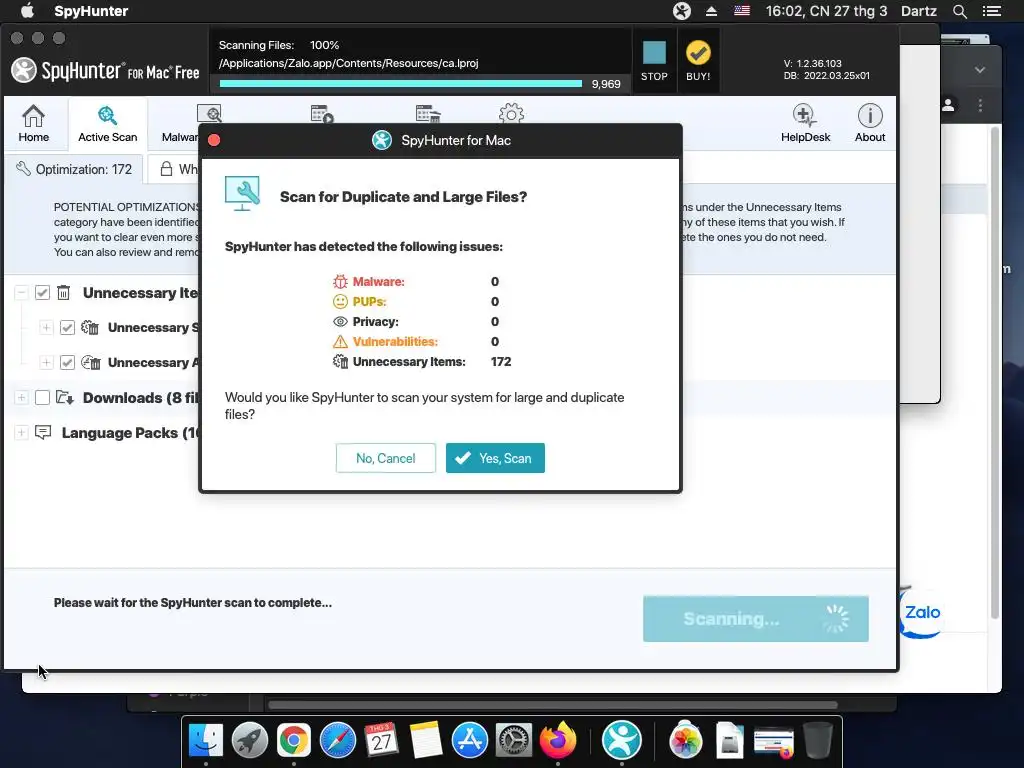Click the Scanning... button
1024x768 pixels.
tap(756, 618)
